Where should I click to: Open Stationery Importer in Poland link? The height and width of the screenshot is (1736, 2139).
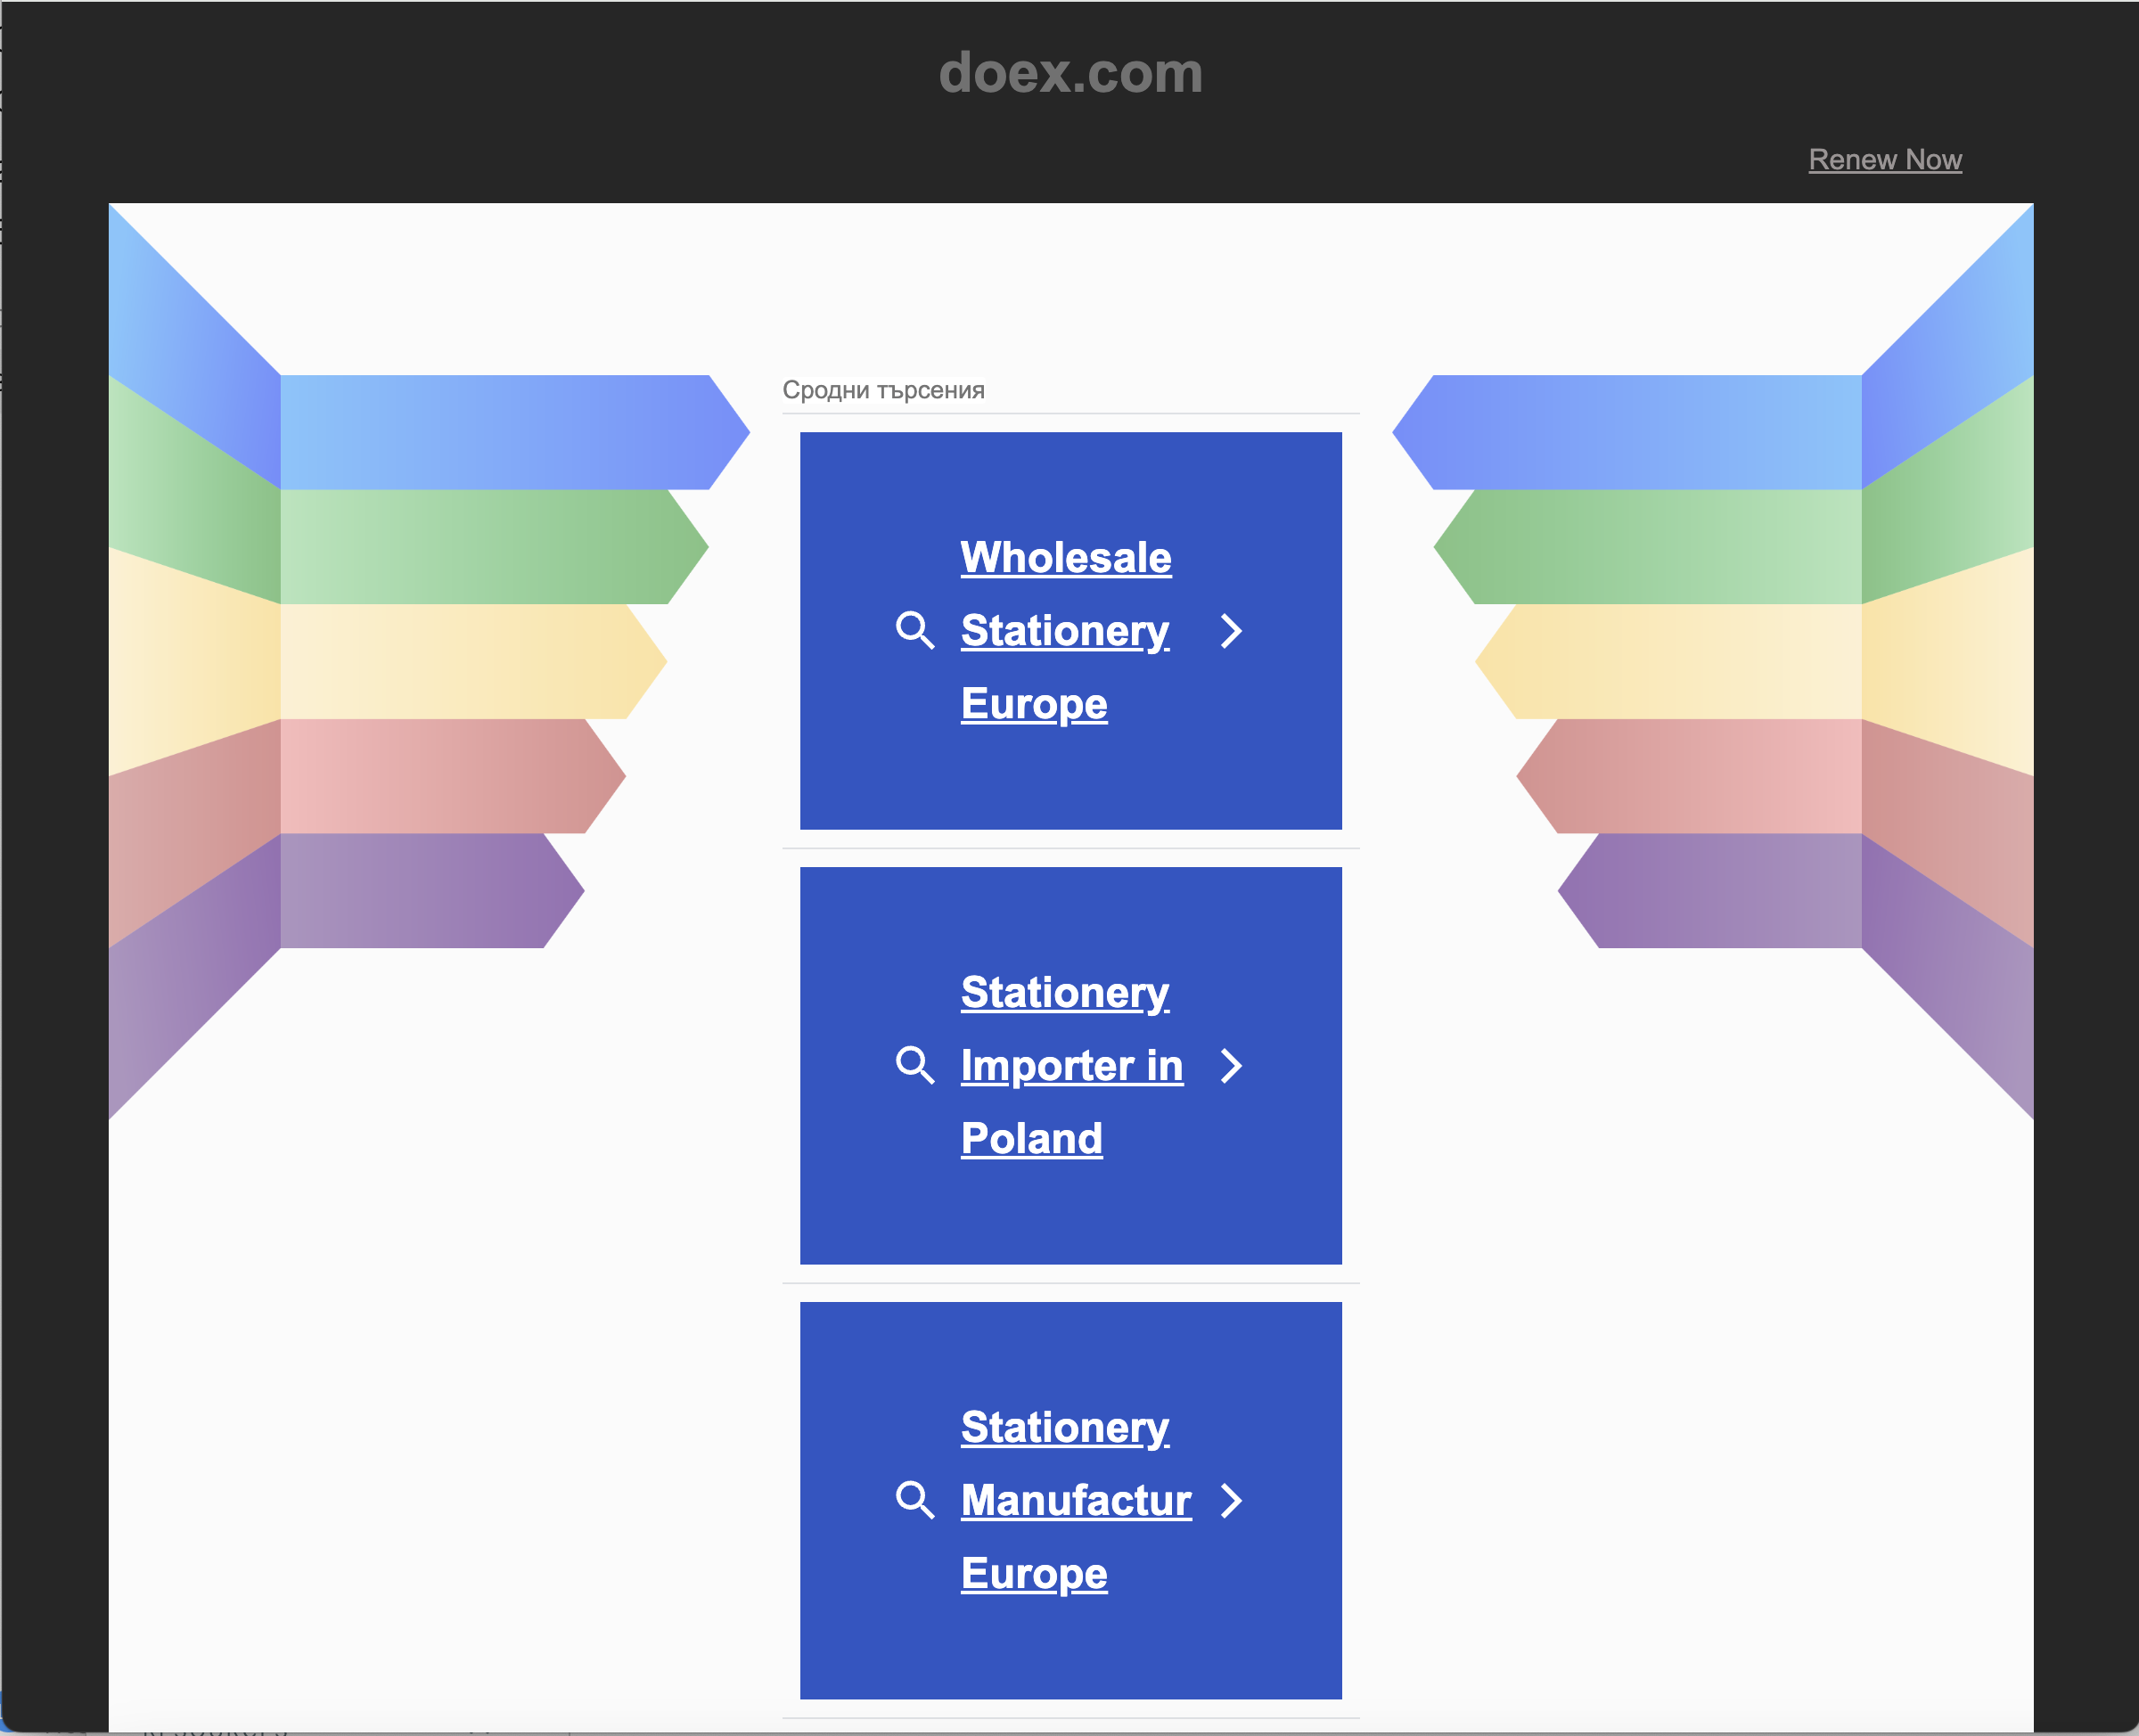(1070, 1066)
